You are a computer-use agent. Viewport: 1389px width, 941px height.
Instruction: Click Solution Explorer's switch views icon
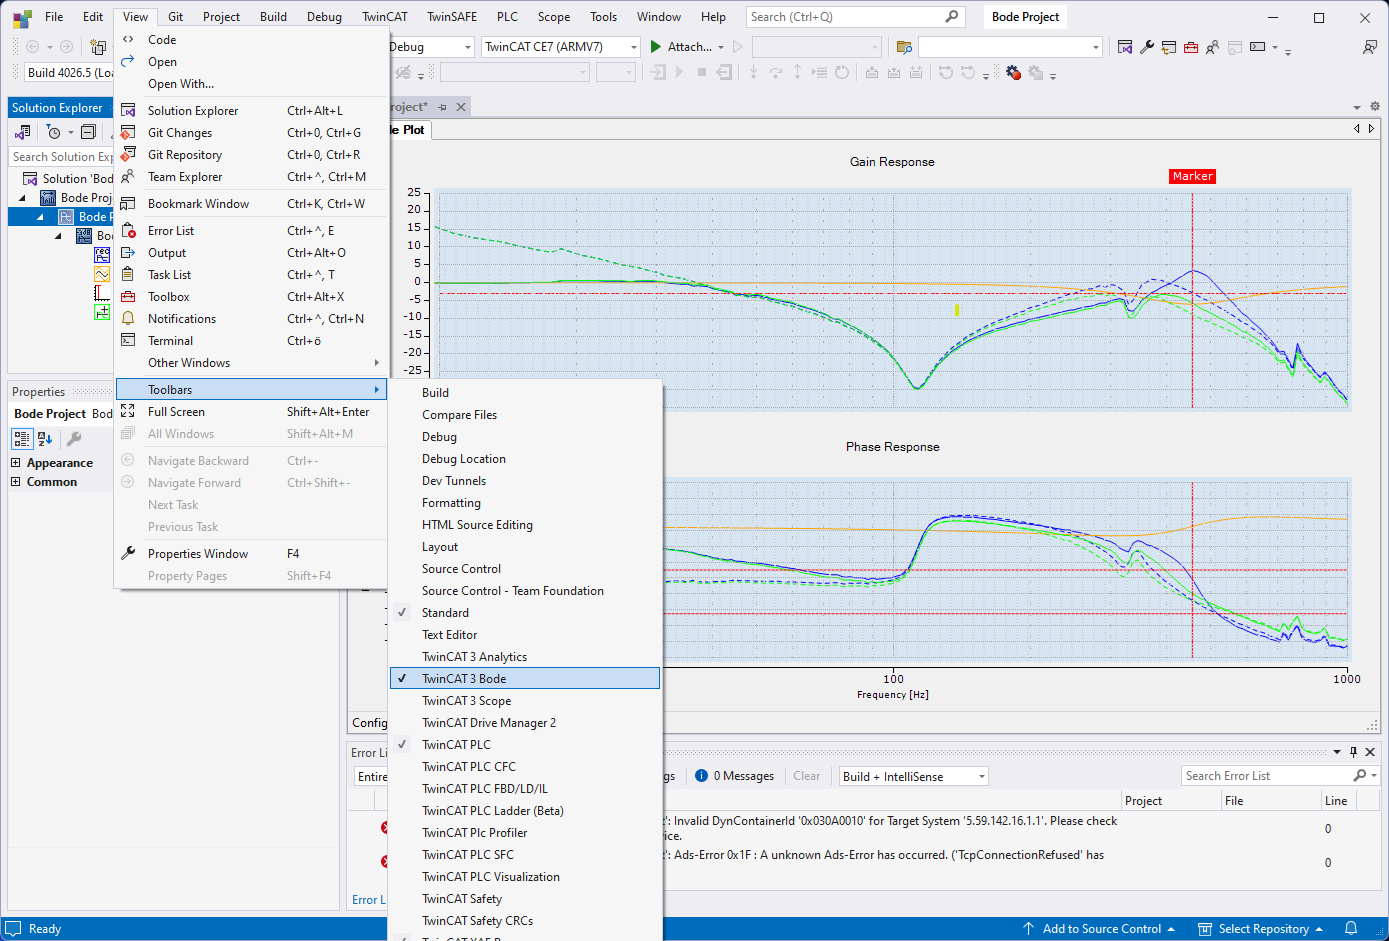pyautogui.click(x=23, y=132)
